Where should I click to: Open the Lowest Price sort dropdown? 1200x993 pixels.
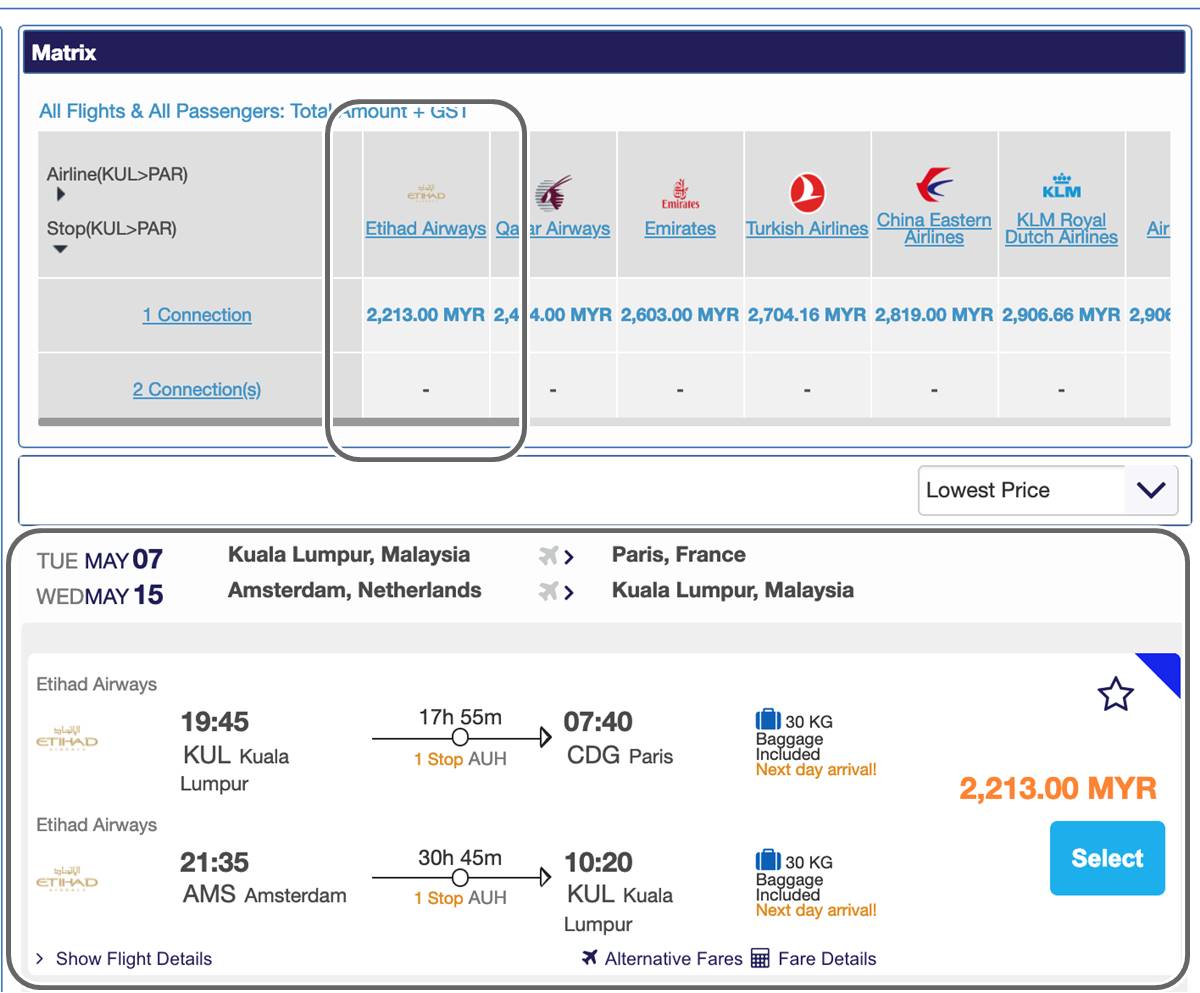[1048, 490]
